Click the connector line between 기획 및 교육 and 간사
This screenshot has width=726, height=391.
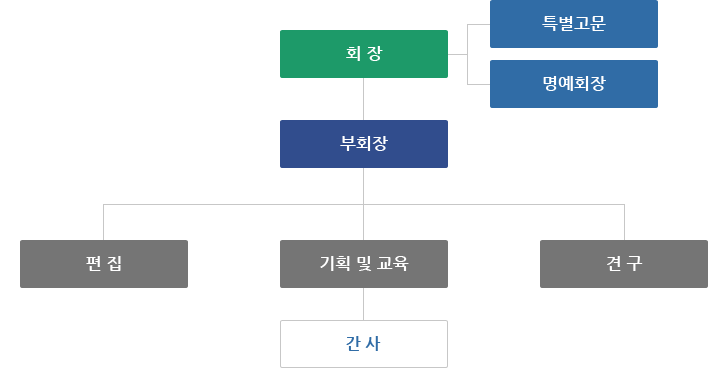[x=363, y=304]
